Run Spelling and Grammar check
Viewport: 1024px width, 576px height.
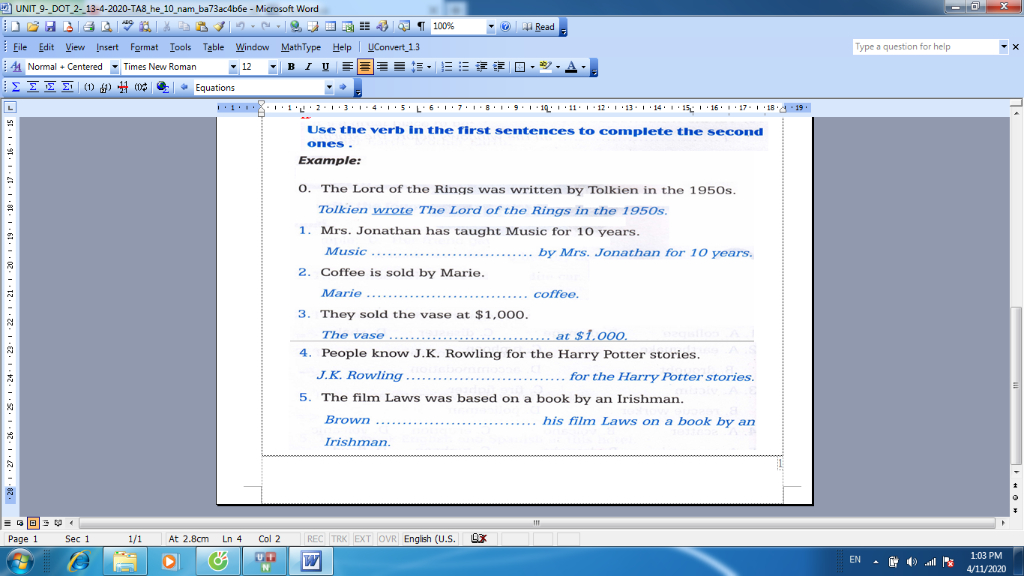pyautogui.click(x=127, y=27)
